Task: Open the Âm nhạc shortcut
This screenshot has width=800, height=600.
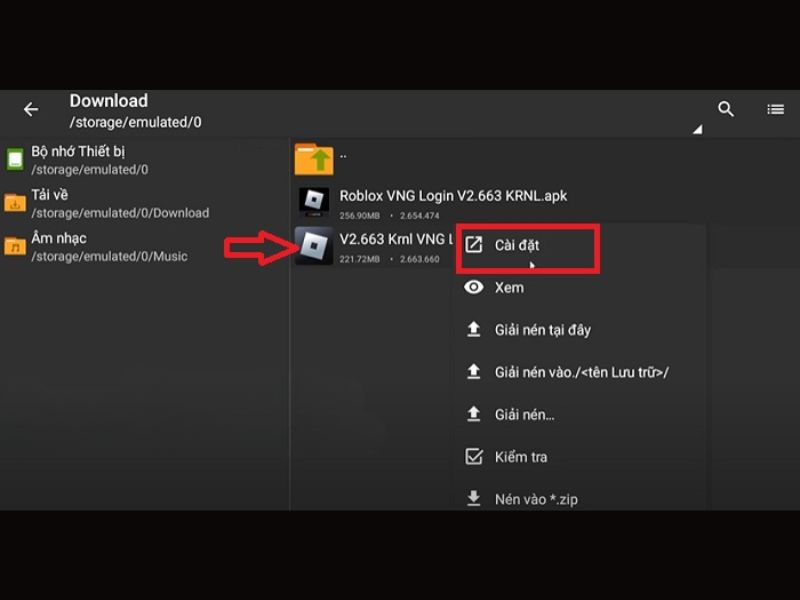Action: [145, 246]
